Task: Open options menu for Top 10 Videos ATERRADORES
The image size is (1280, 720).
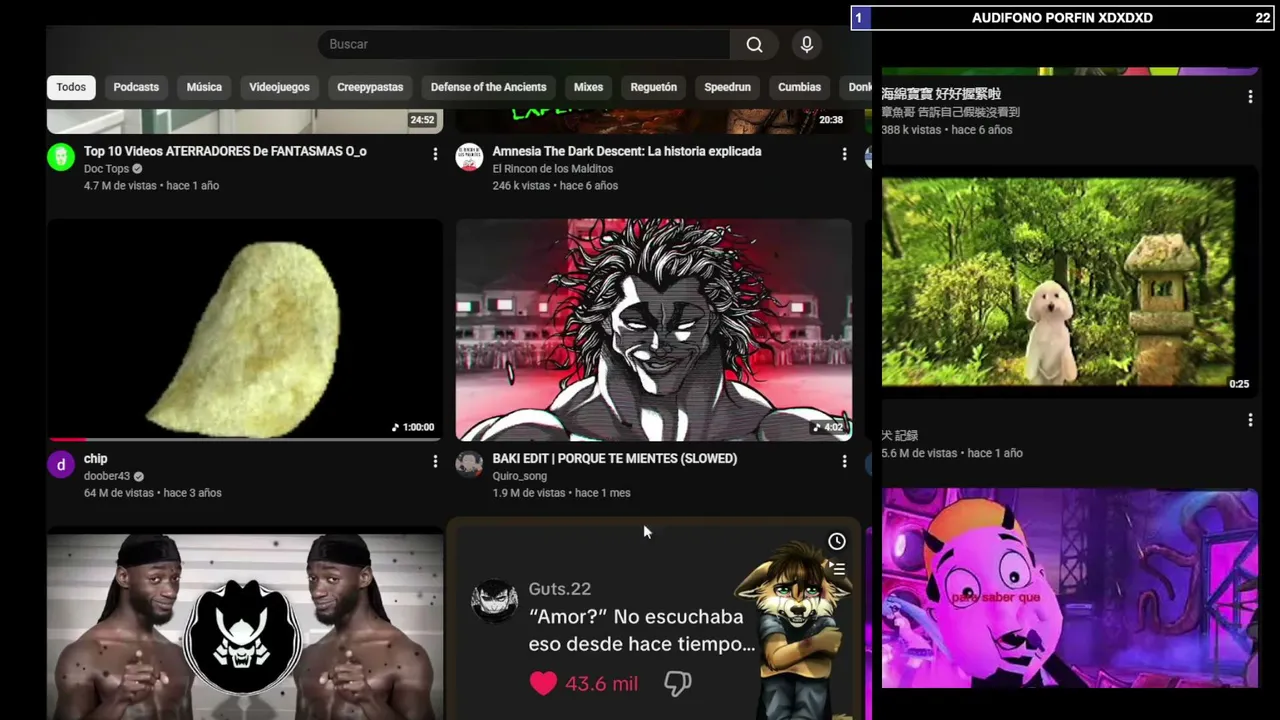Action: (x=435, y=154)
